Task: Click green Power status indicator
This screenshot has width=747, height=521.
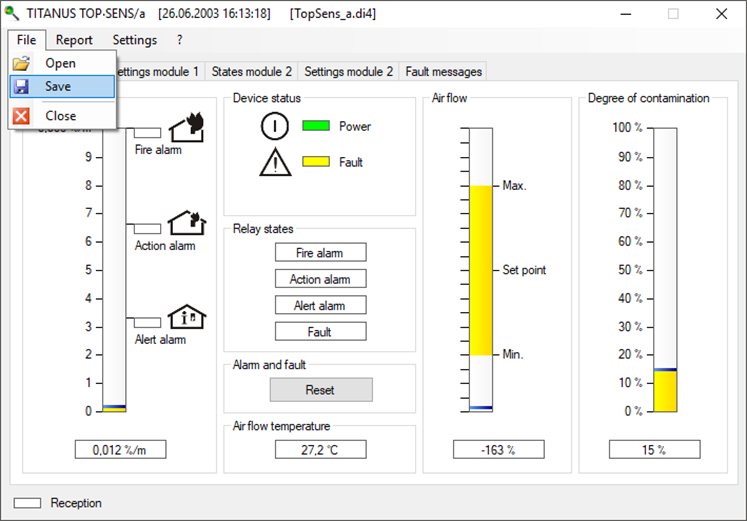Action: click(316, 126)
